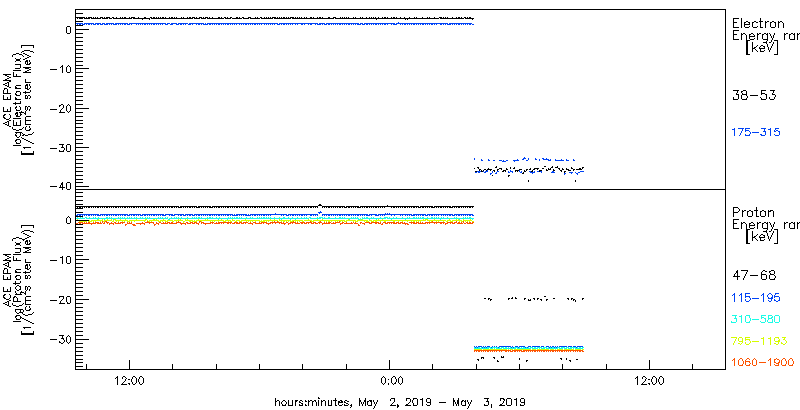Click the ACE EPAM electron flux axis title
Screen dimensions: 800x410
point(19,99)
